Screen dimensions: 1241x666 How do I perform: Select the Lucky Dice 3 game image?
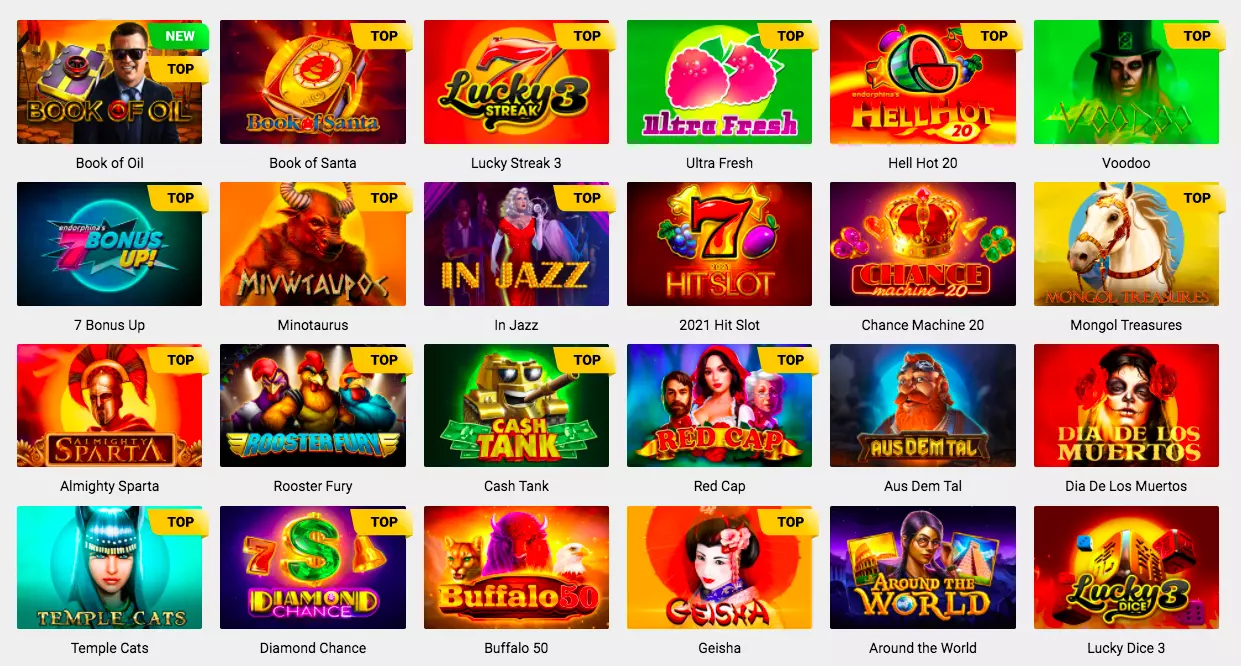click(x=1126, y=568)
